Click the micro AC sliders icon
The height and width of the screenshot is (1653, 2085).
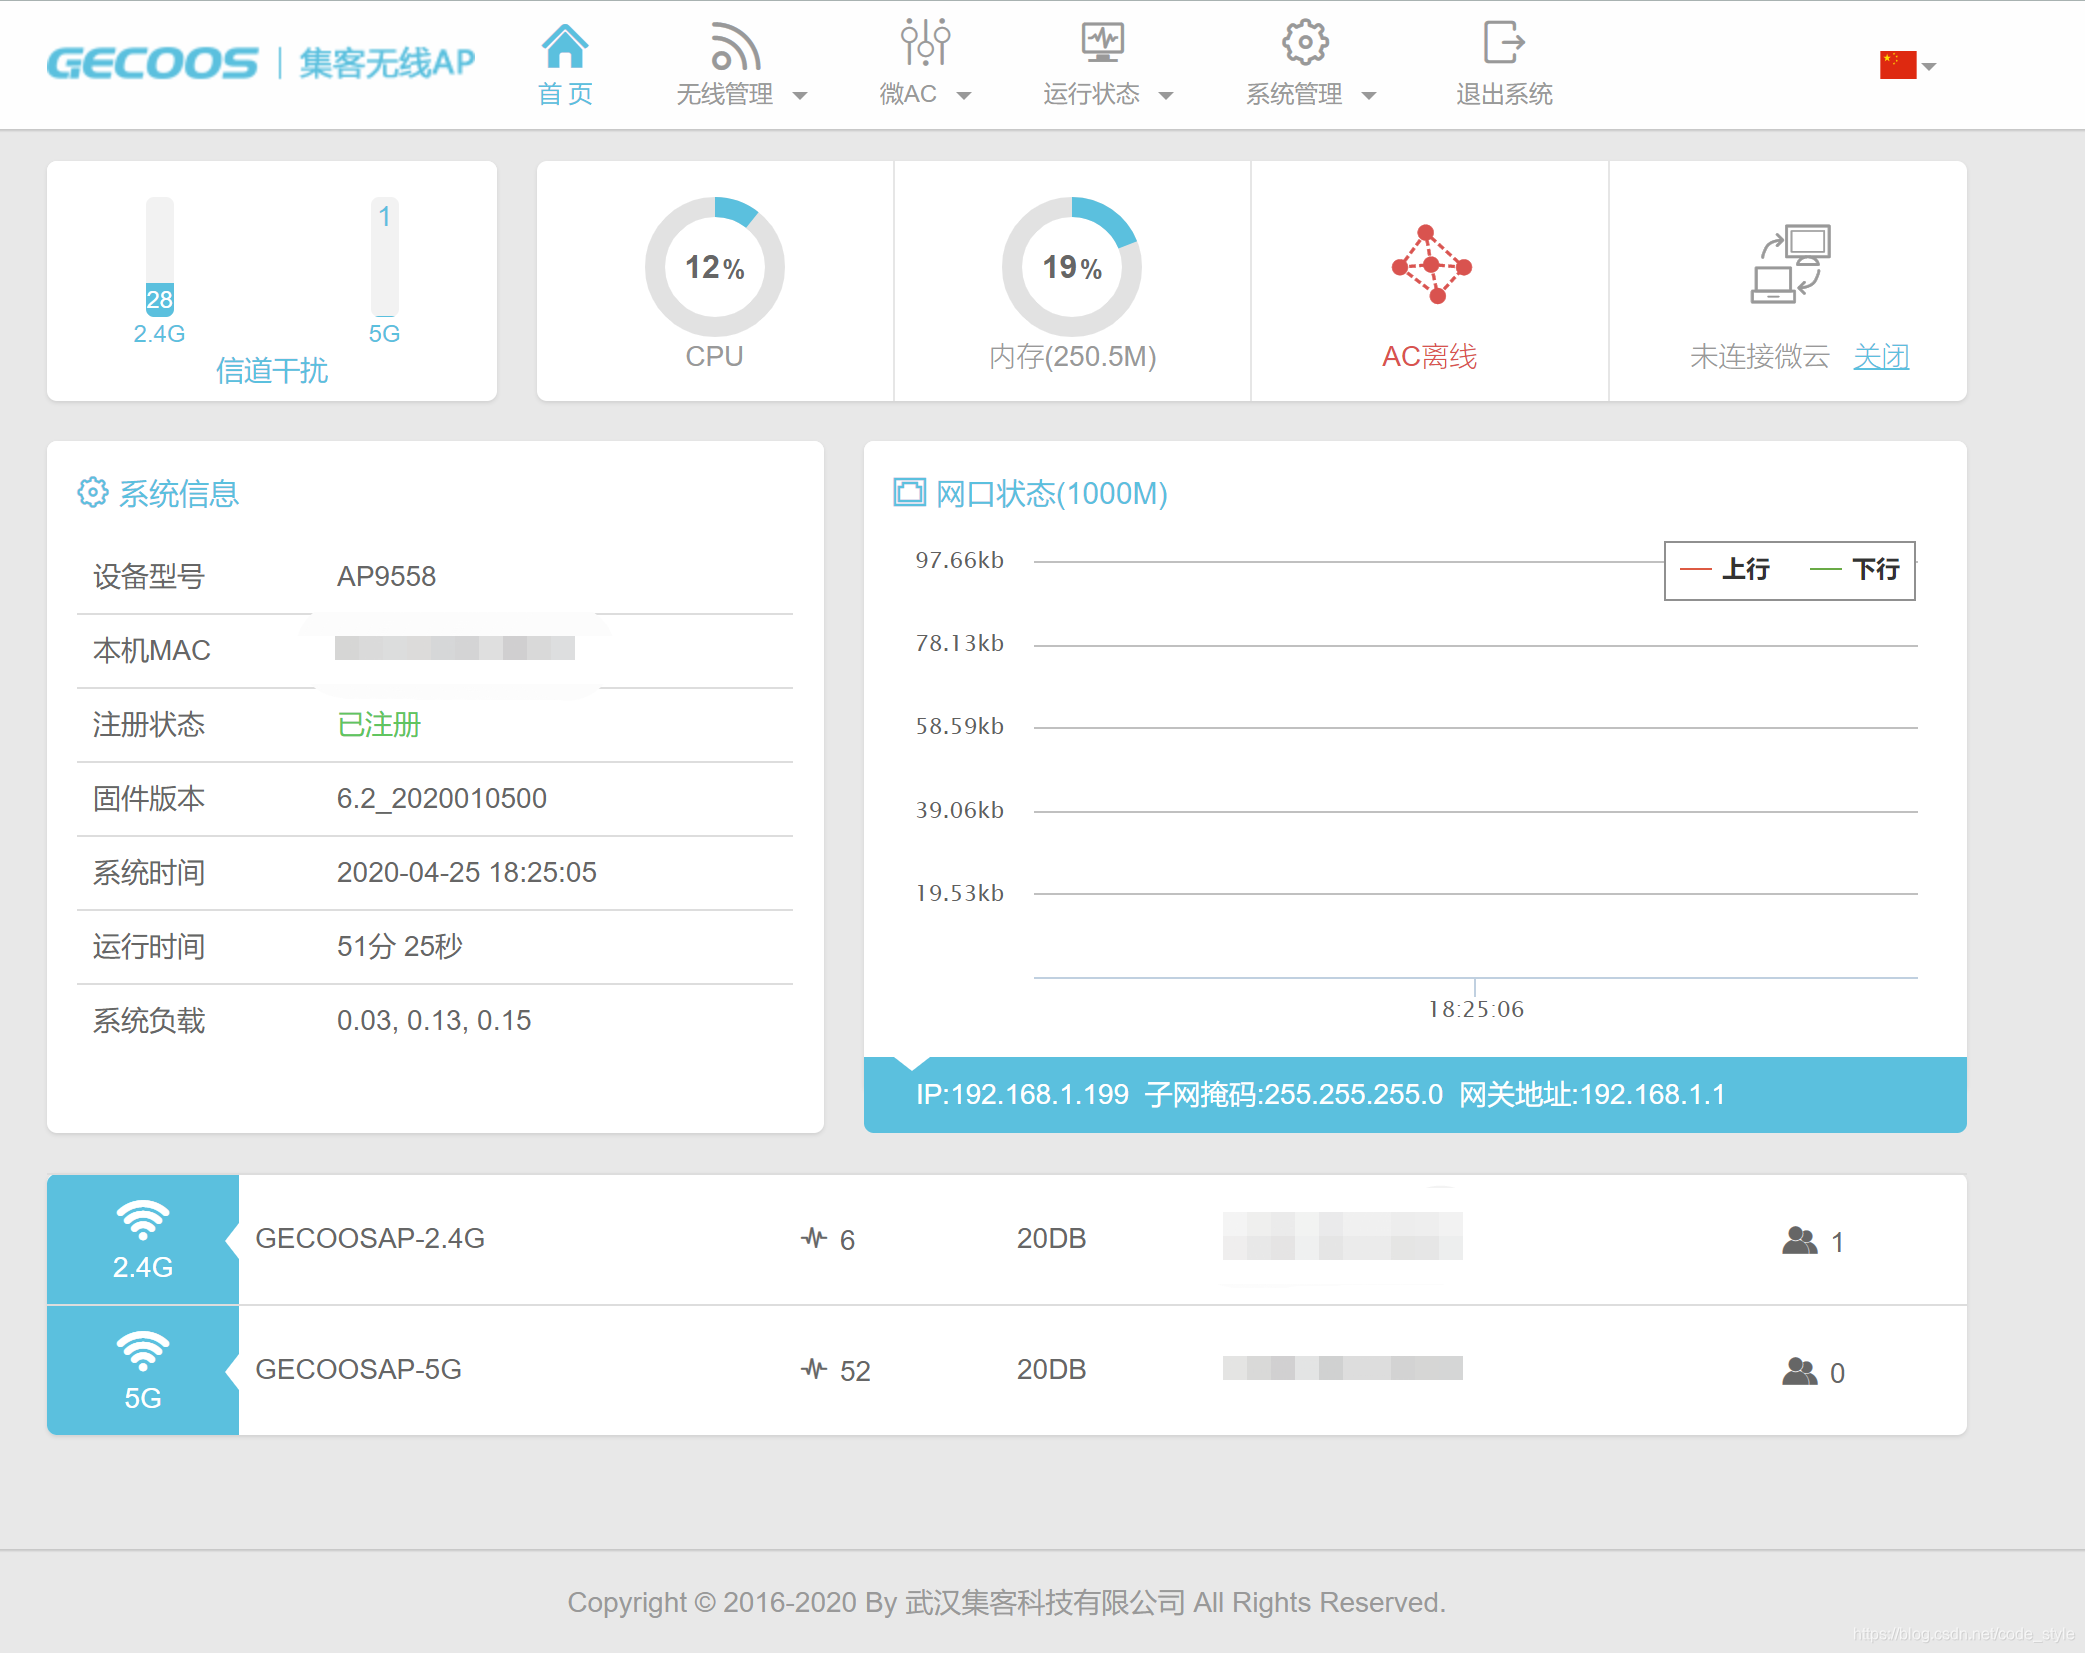(x=925, y=44)
